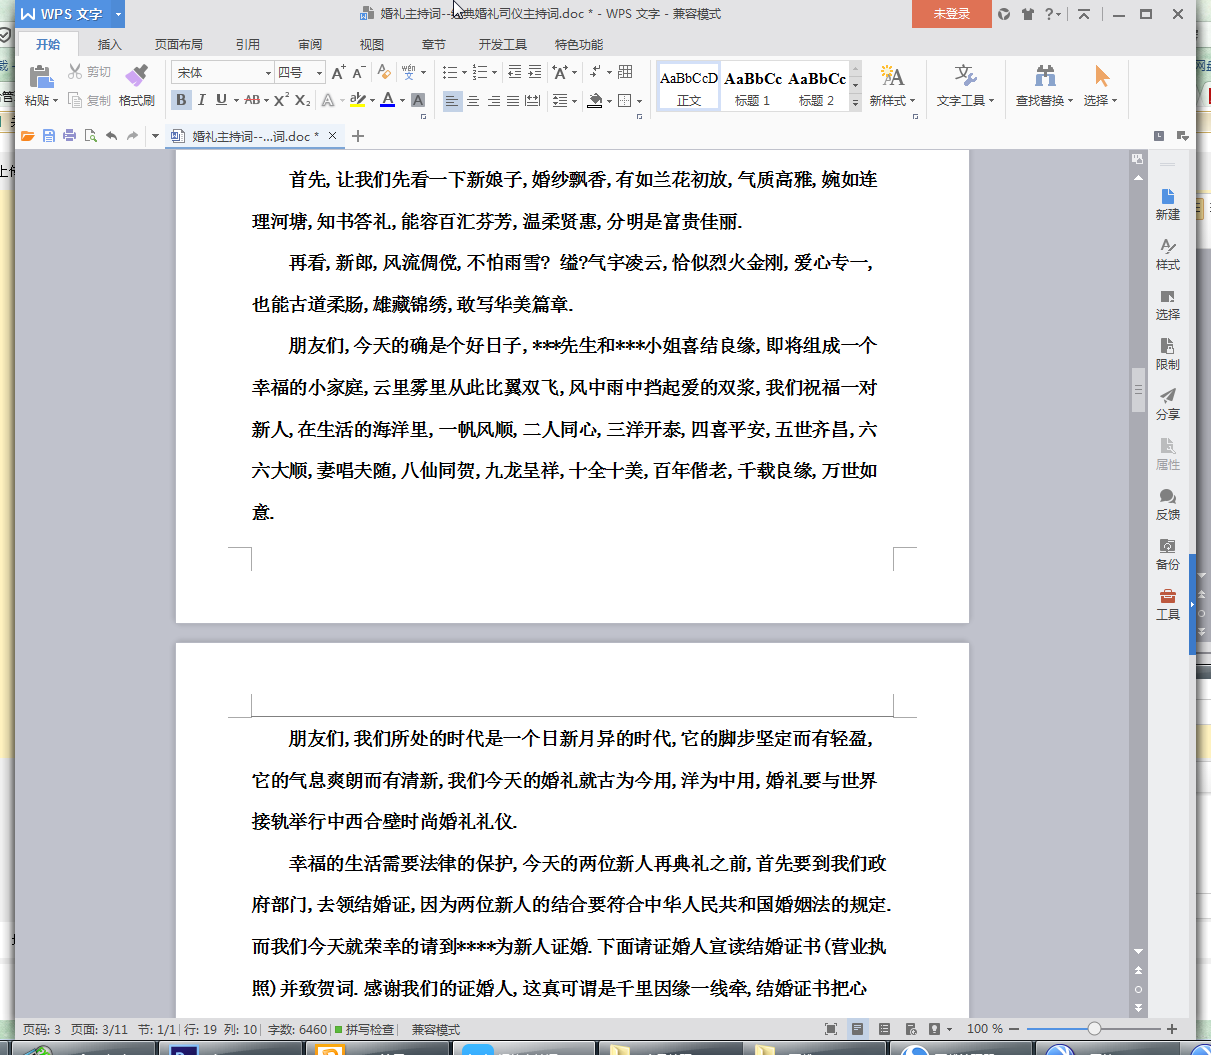
Task: Click the character shading A icon
Action: 418,100
